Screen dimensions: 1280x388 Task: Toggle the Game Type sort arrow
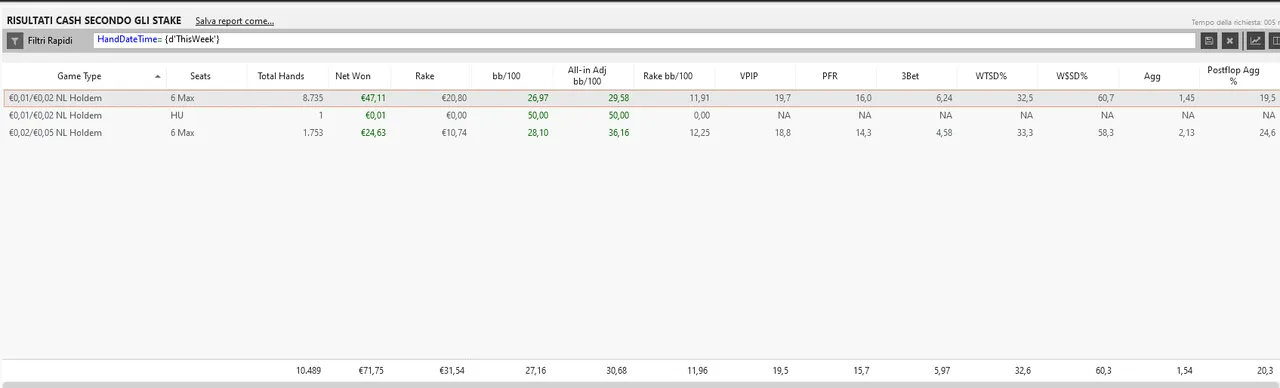157,76
